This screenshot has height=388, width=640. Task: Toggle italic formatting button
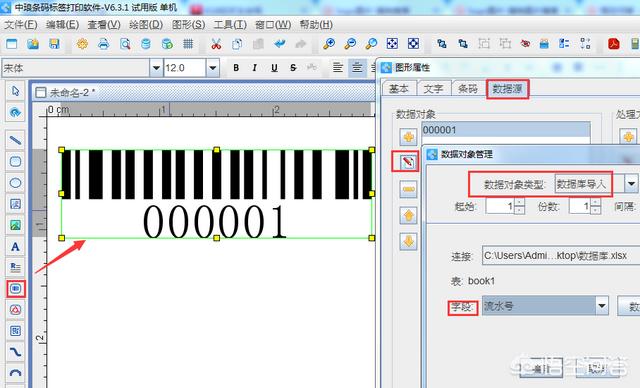pos(255,68)
